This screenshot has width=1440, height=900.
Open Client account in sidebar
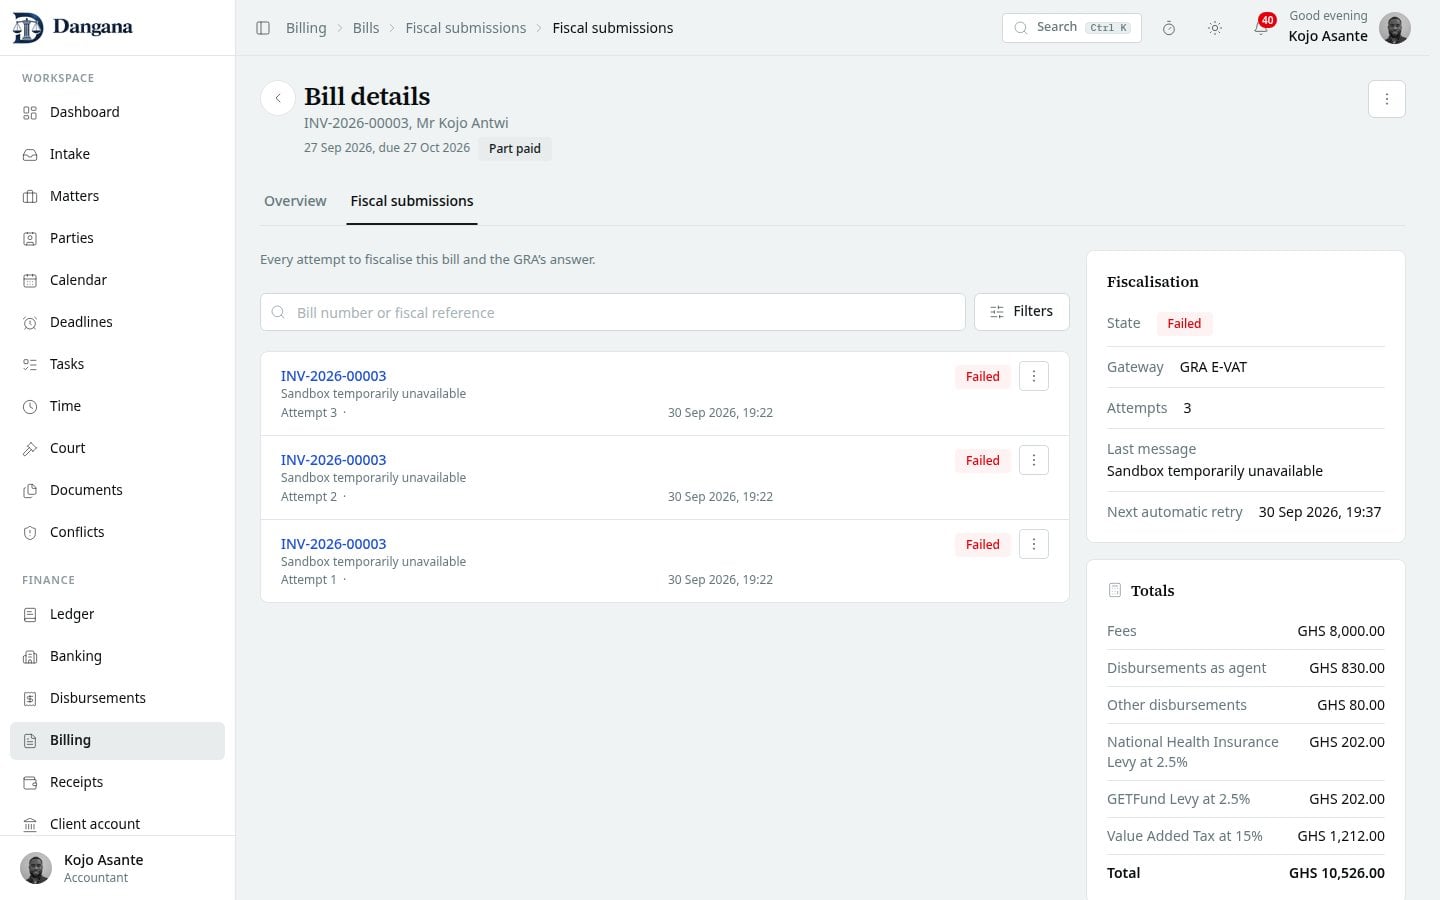point(117,824)
